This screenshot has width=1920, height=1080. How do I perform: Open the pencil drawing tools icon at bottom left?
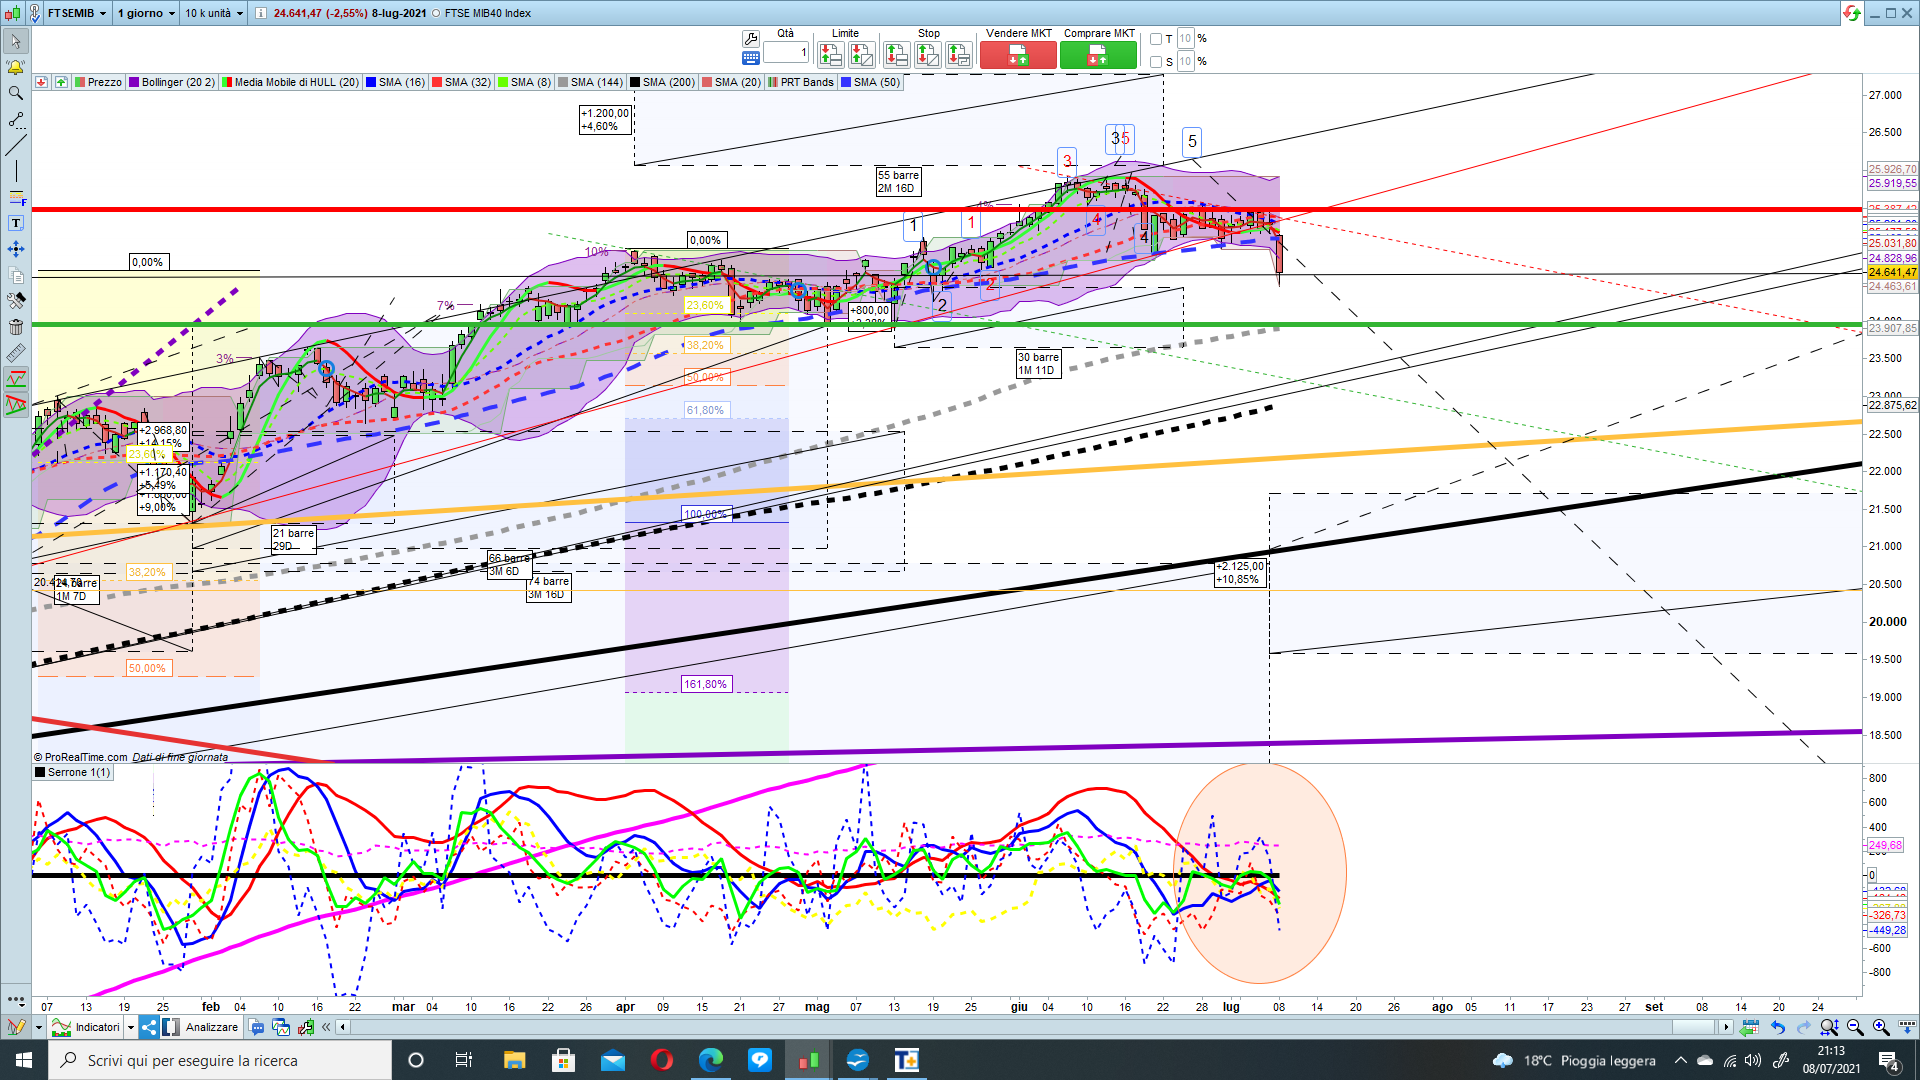point(17,1027)
